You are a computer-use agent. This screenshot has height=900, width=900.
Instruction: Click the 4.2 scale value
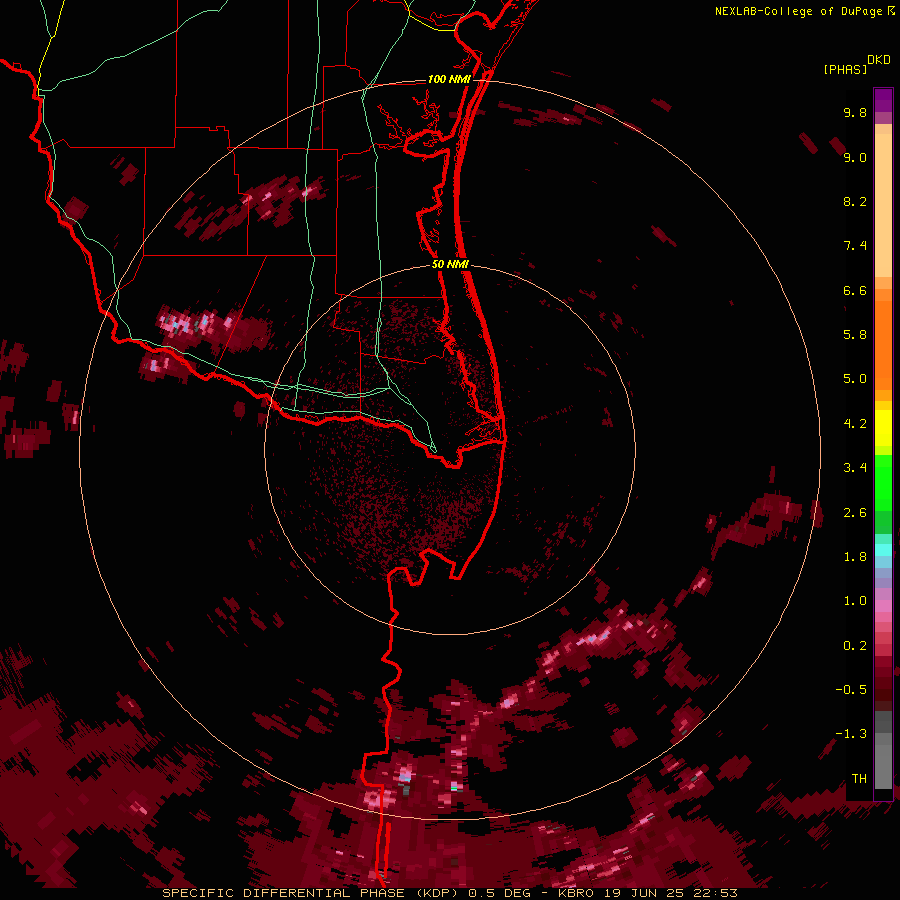pos(855,424)
